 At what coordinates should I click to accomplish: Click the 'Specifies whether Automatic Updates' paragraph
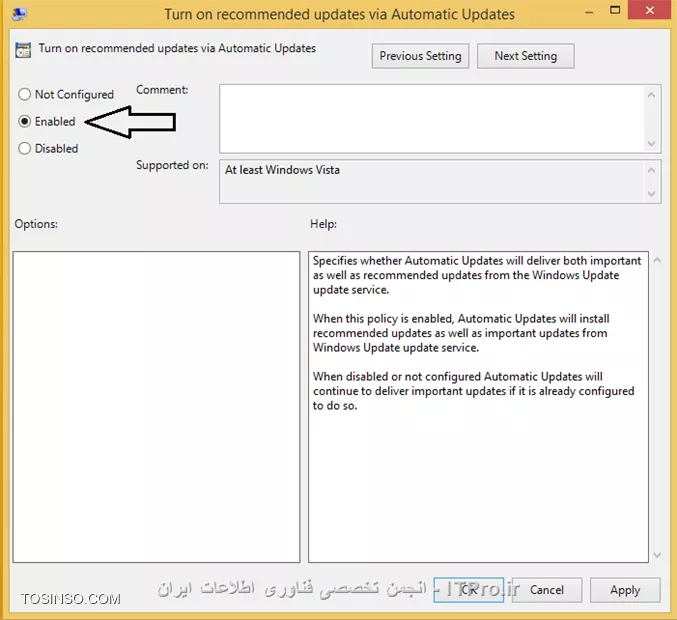[477, 275]
